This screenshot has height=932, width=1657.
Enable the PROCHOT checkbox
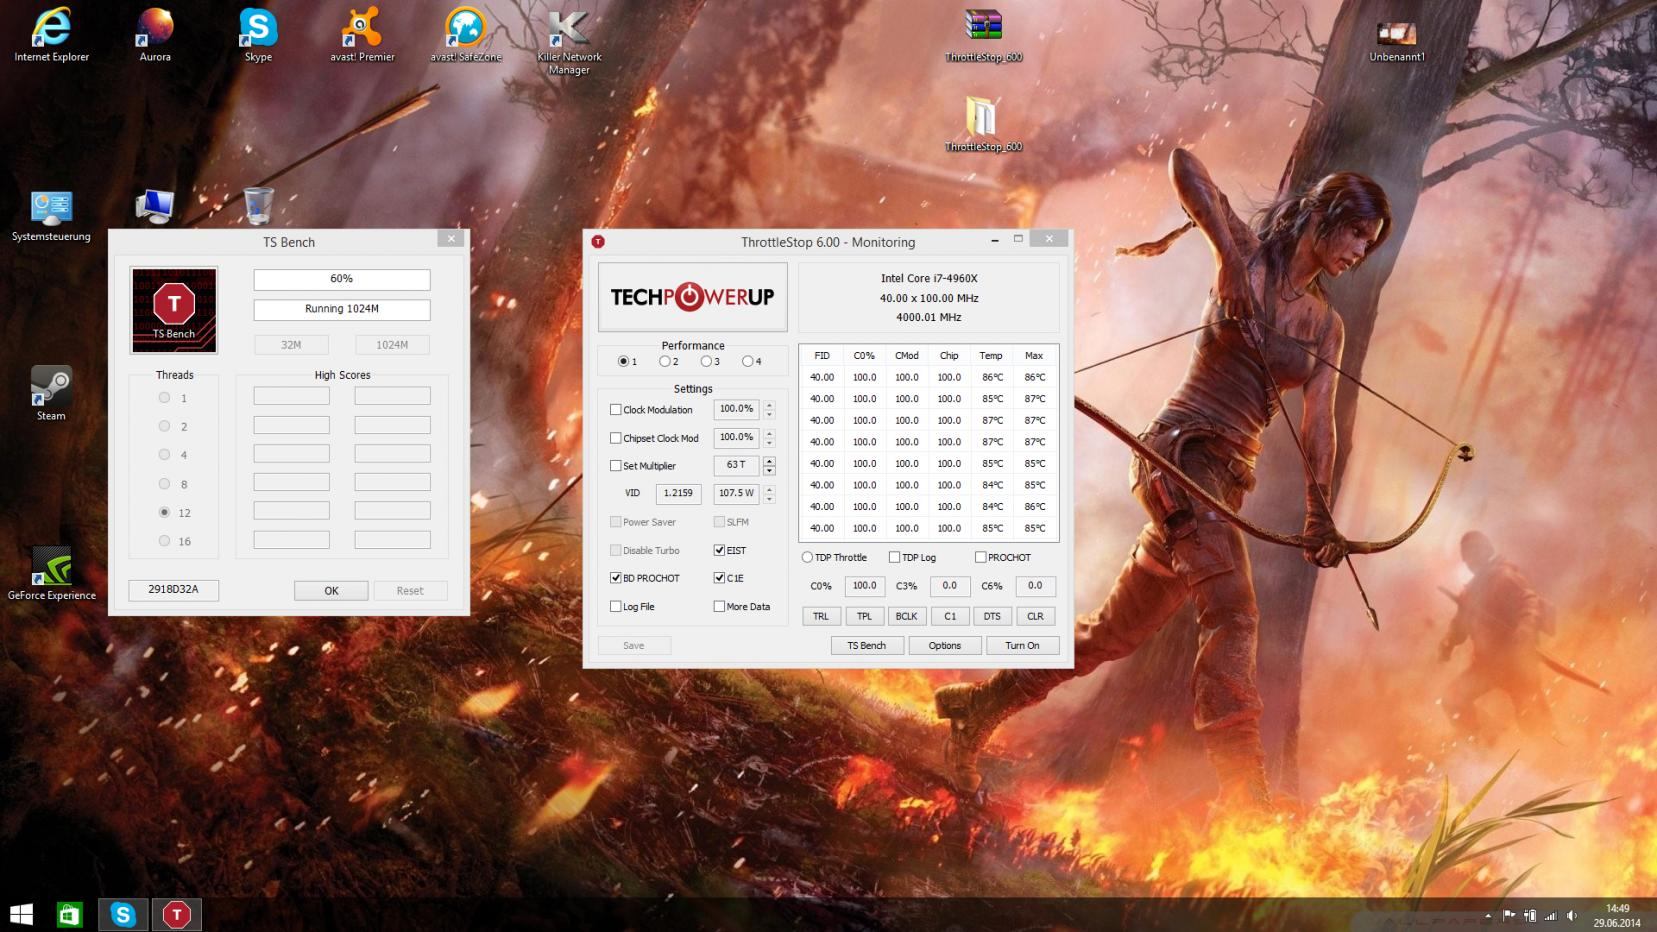click(x=980, y=557)
